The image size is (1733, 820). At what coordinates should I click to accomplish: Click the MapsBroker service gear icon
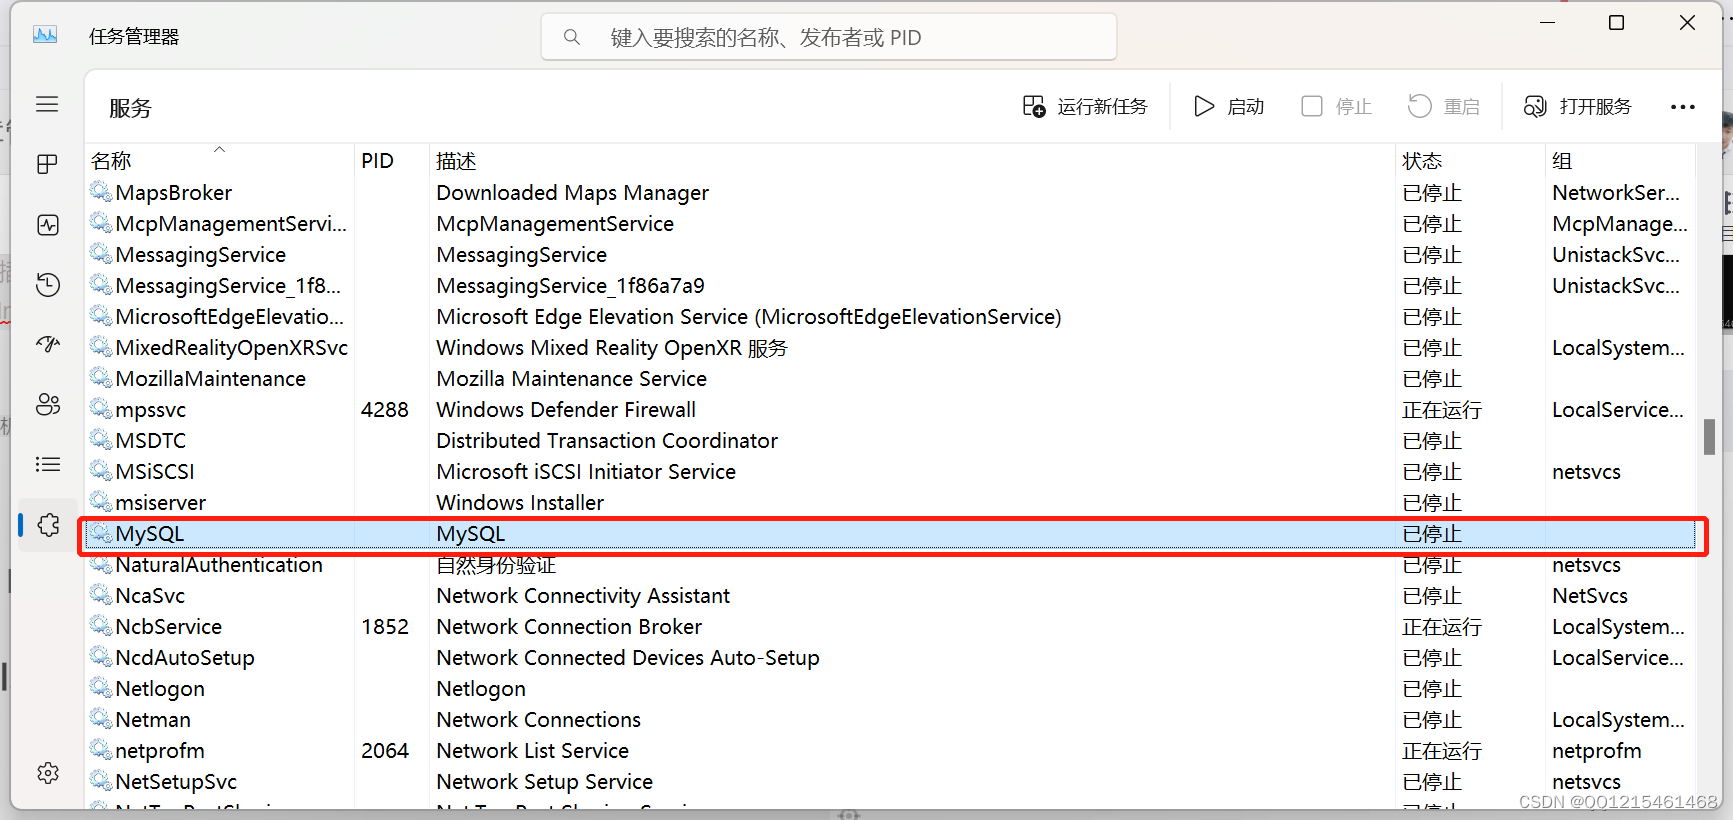[x=101, y=191]
